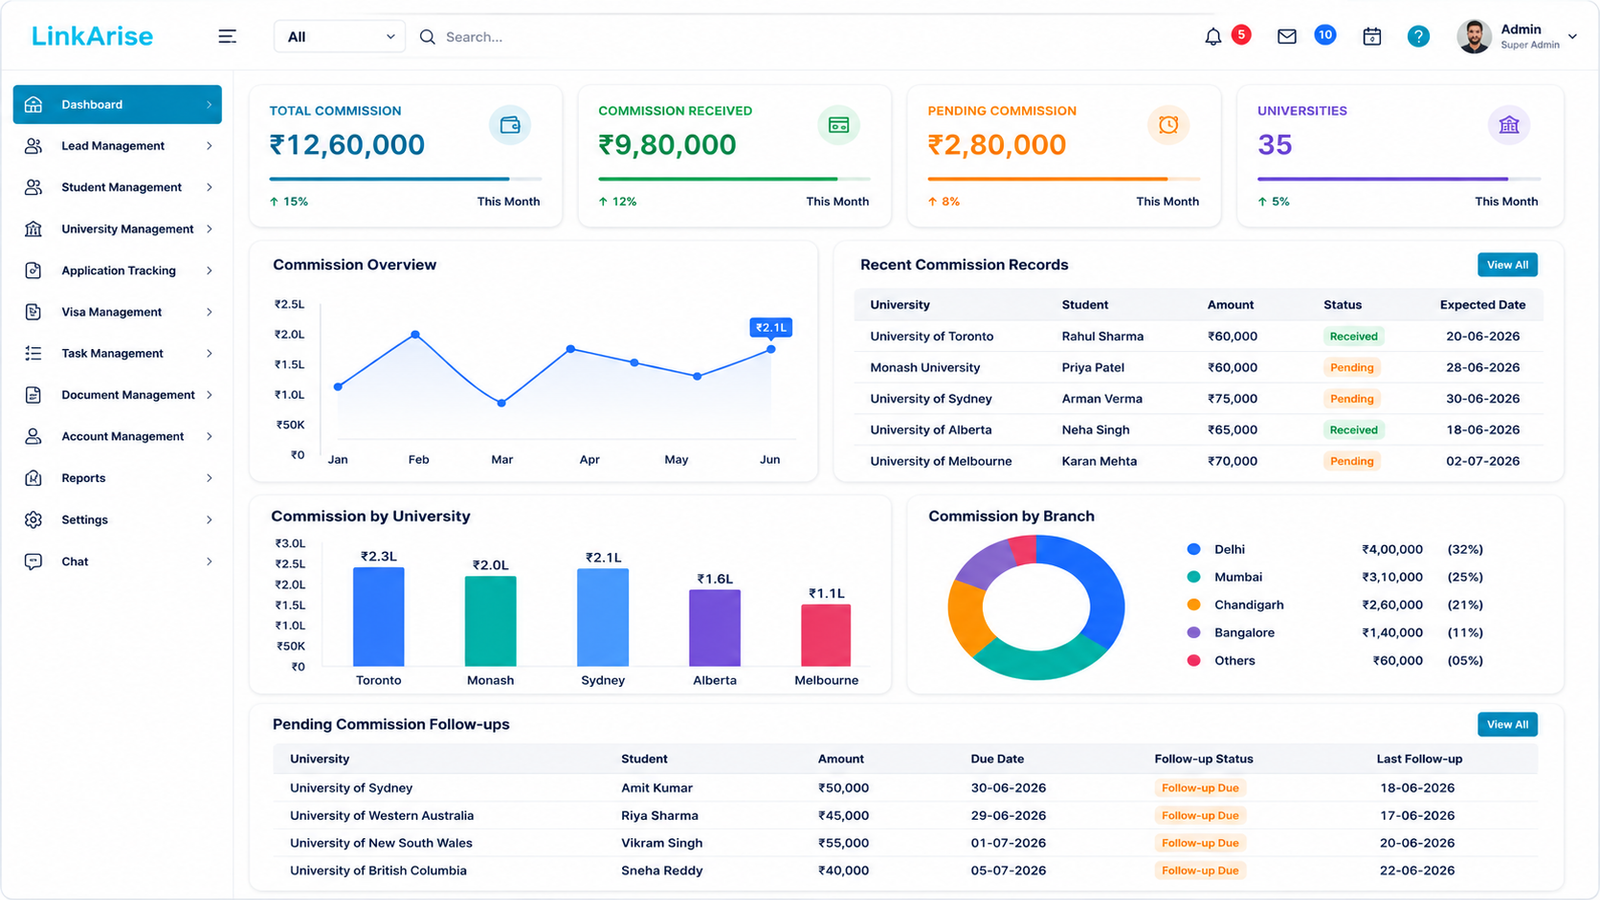
Task: Click the University Management building icon
Action: click(33, 229)
